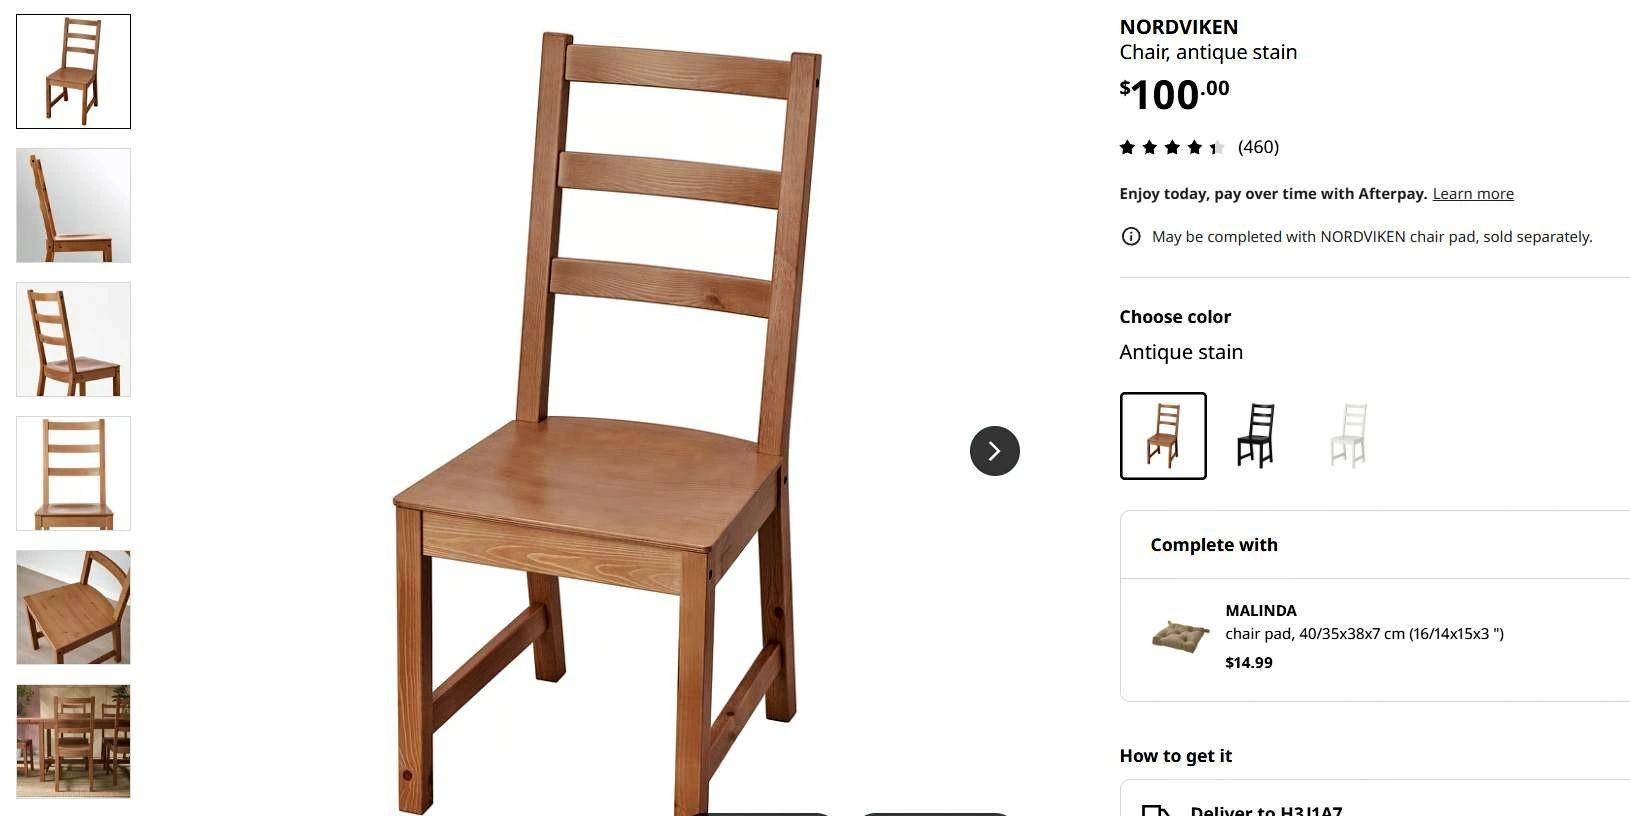
Task: View the seat close-up thumbnail
Action: click(x=73, y=607)
